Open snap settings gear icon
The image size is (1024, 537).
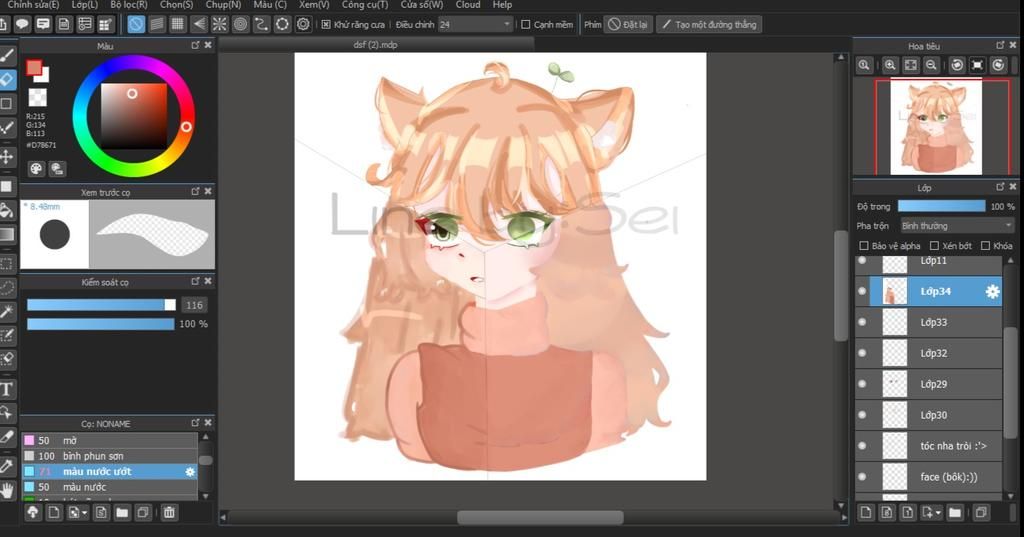click(x=303, y=24)
